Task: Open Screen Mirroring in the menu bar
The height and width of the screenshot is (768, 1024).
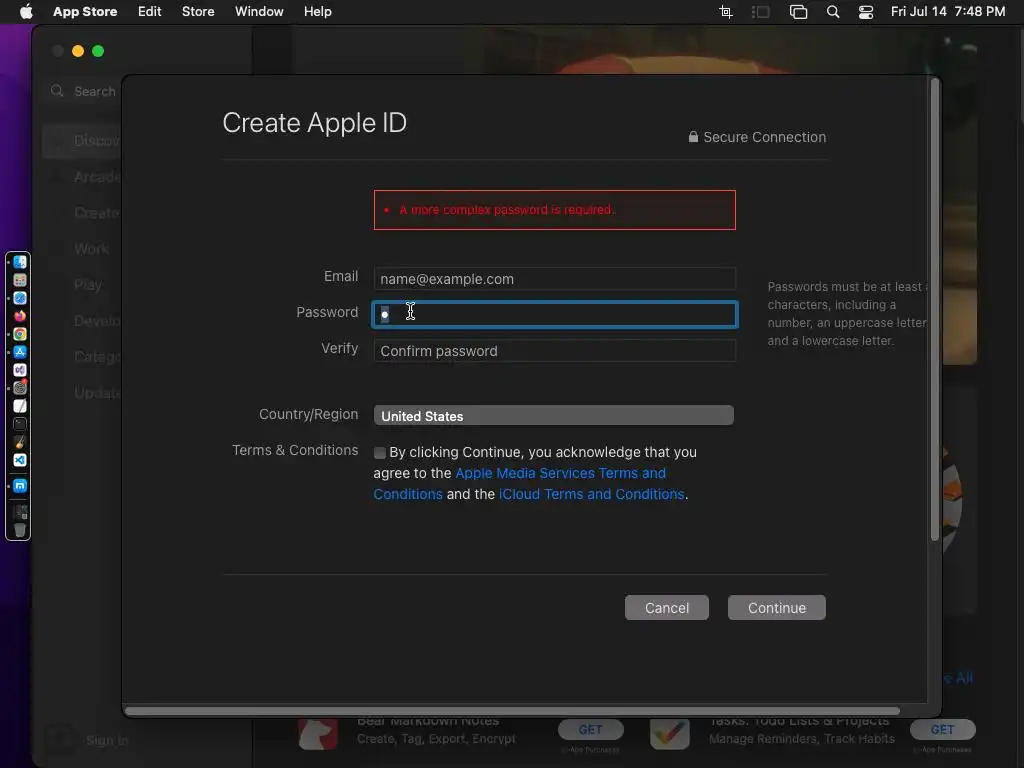Action: (798, 12)
